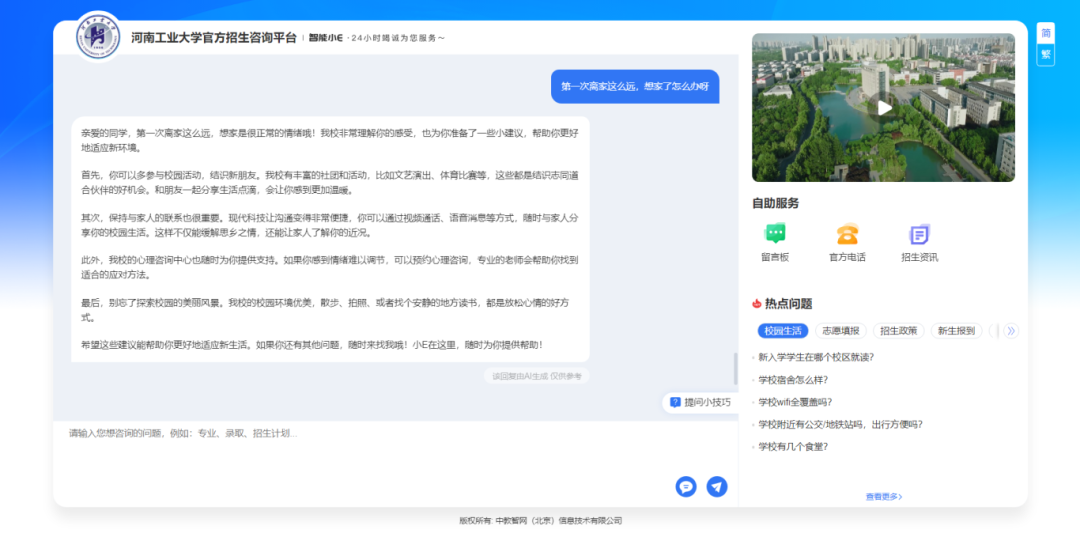1080x537 pixels.
Task: Switch language to traditional Chinese (繁)
Action: coord(1046,54)
